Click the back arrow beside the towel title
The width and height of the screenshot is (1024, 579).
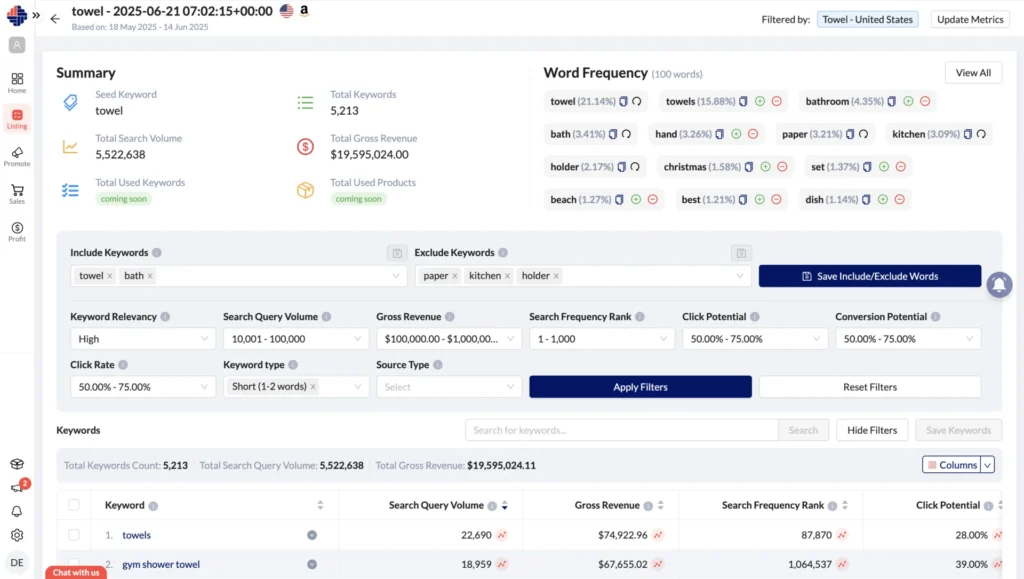[55, 18]
